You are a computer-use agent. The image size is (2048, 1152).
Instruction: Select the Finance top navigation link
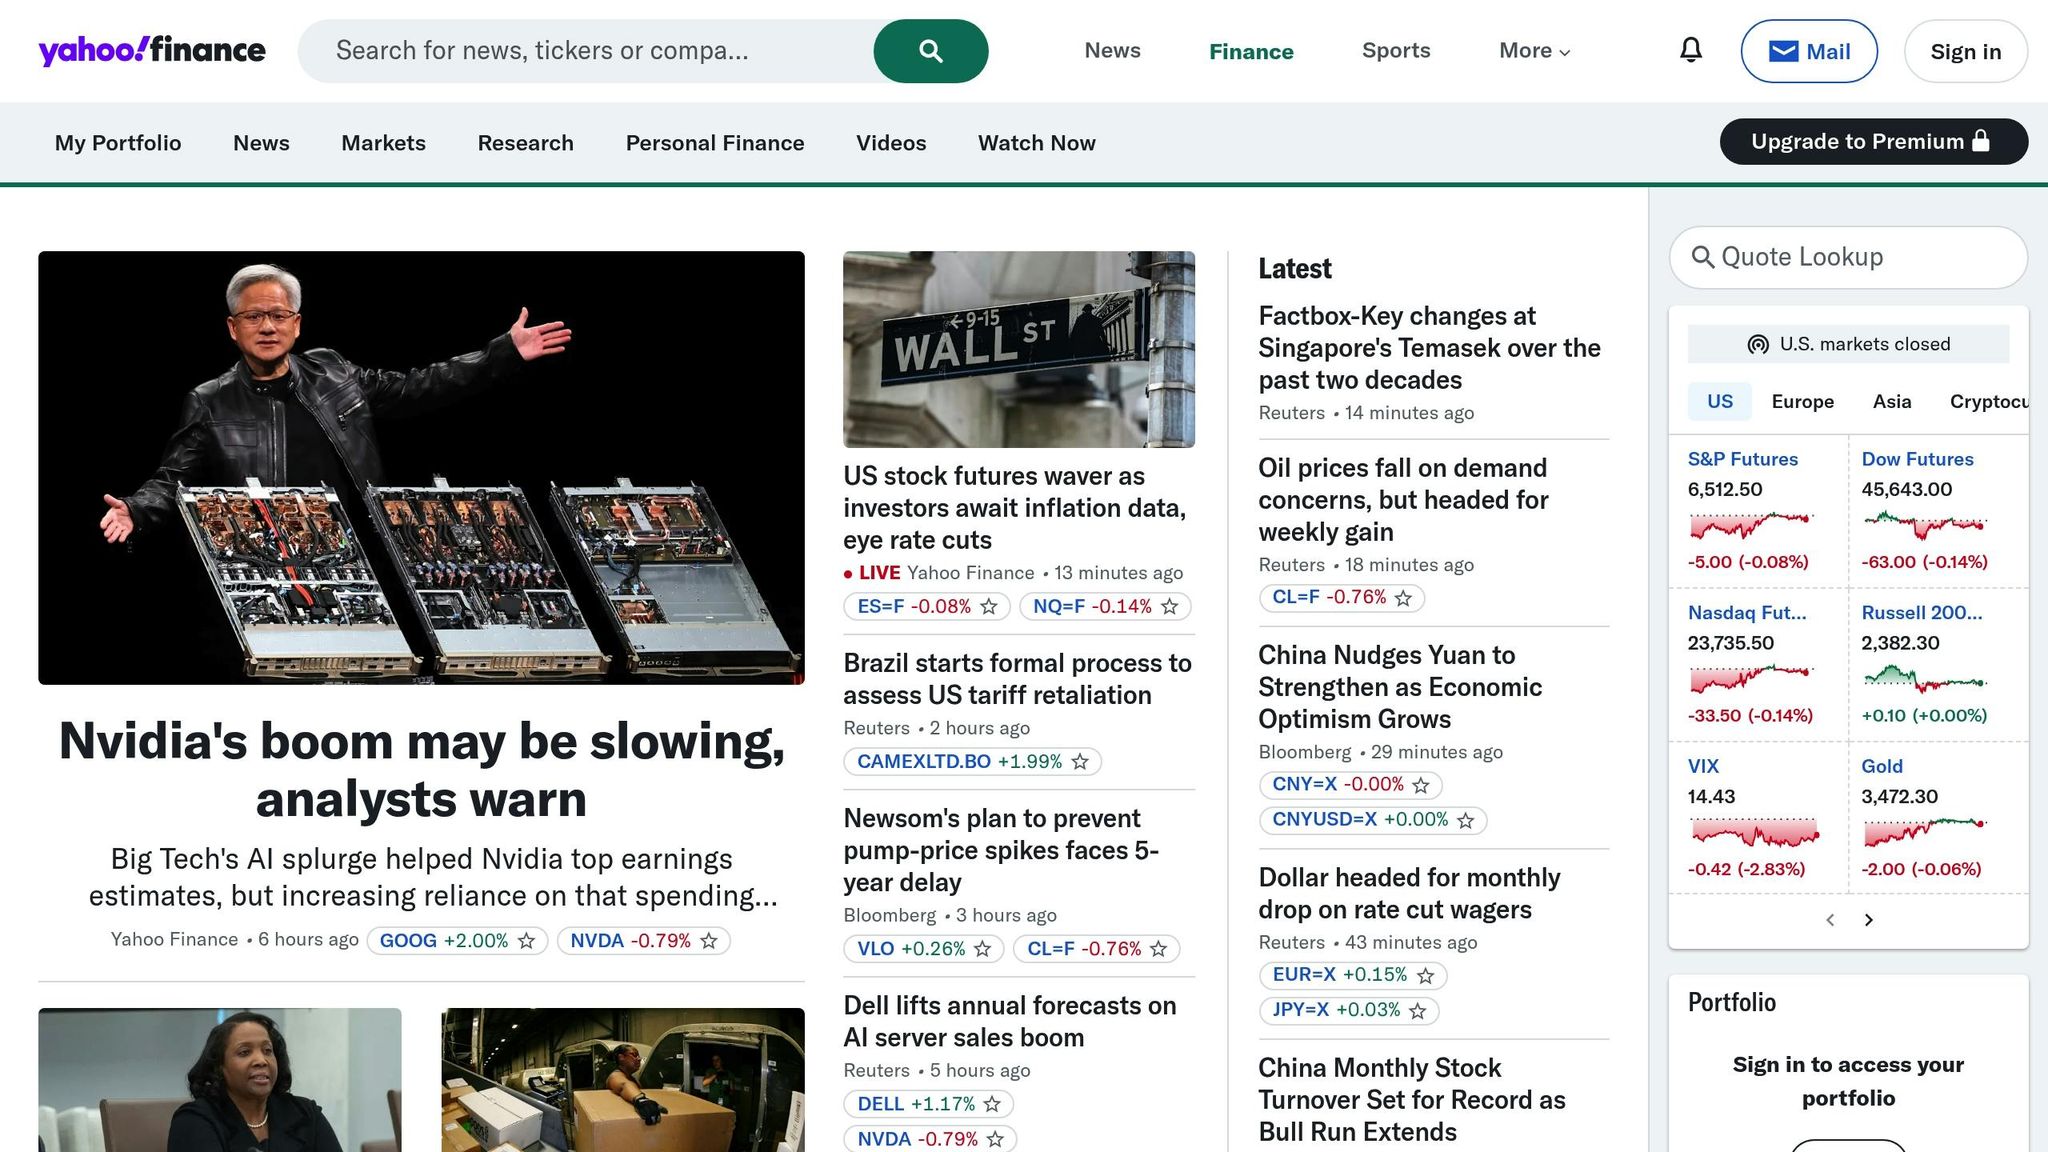[1251, 51]
